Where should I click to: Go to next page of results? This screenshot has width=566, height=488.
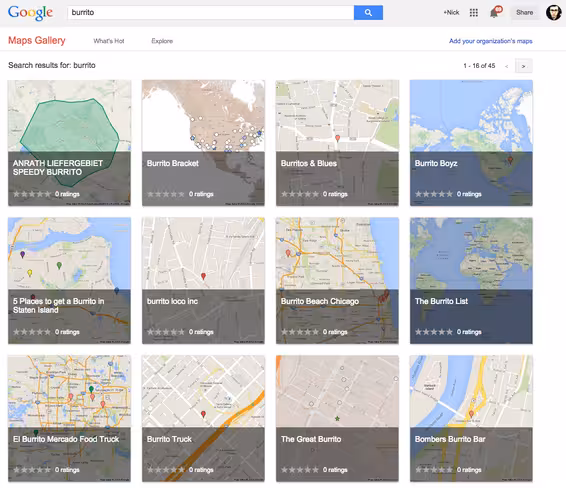coord(523,66)
